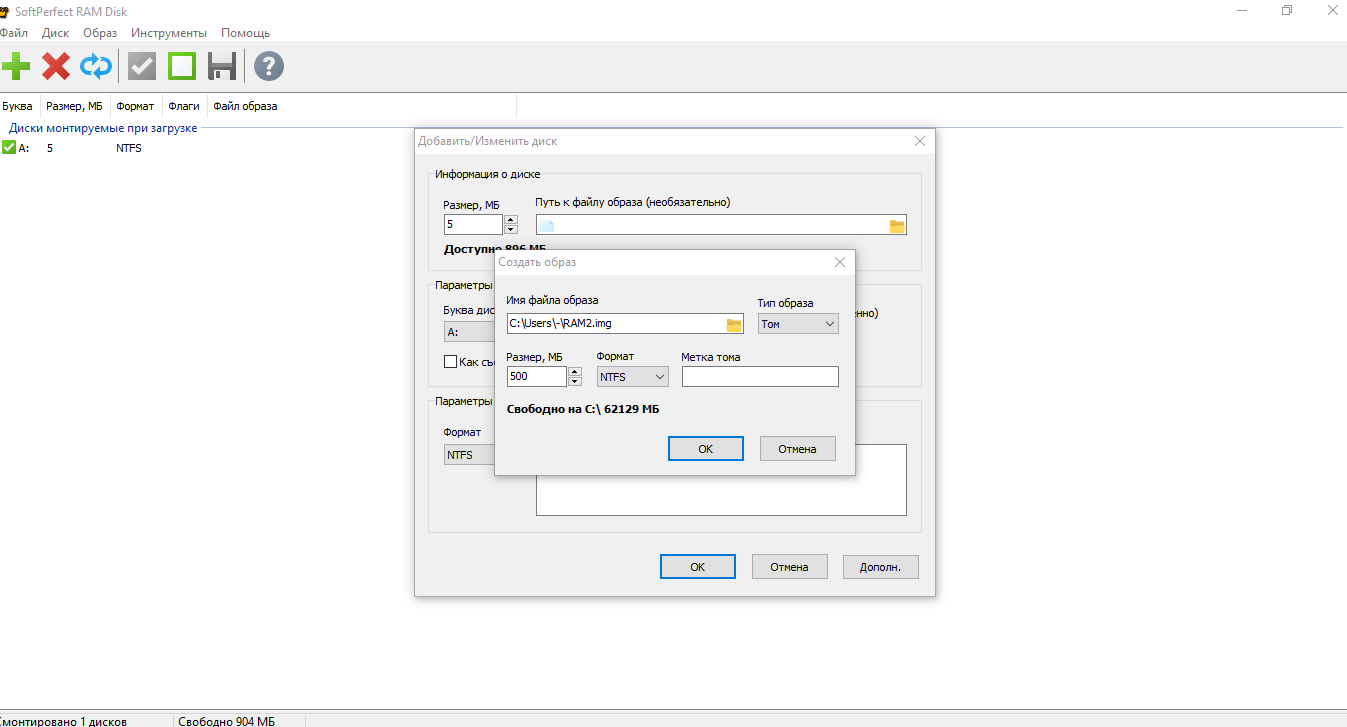Browse image file name with folder icon
1347x727 pixels.
pyautogui.click(x=734, y=324)
